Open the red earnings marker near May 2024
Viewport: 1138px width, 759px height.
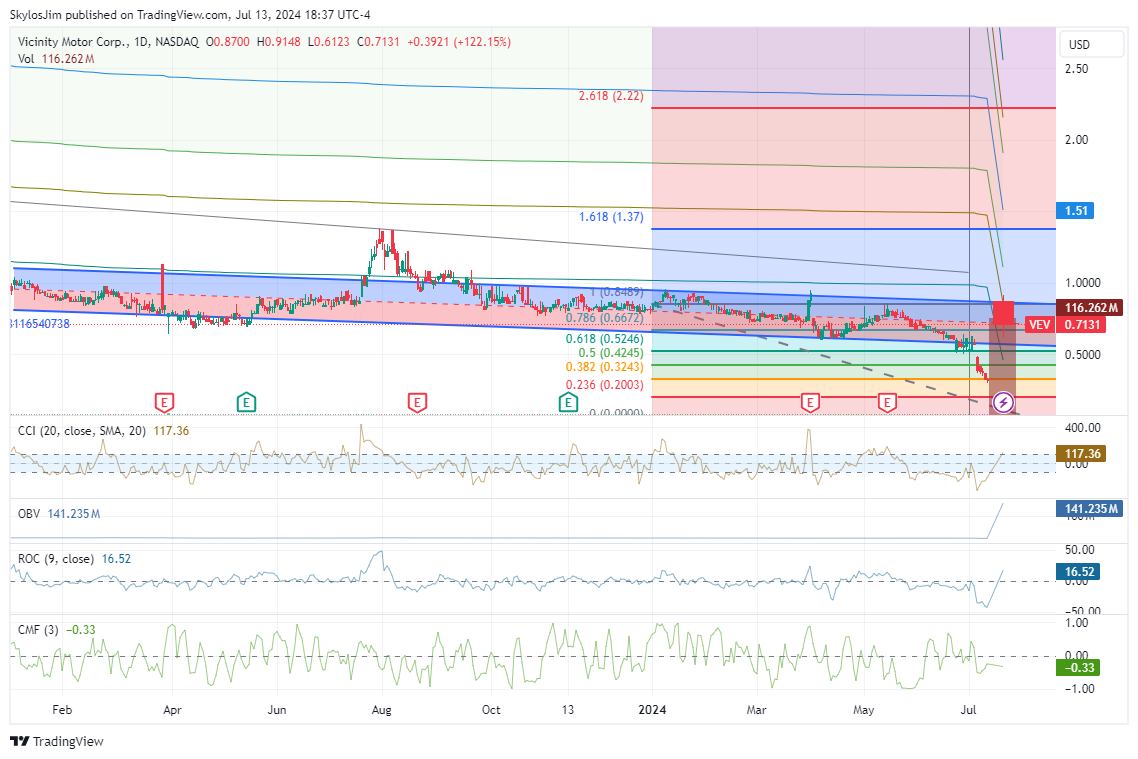886,402
